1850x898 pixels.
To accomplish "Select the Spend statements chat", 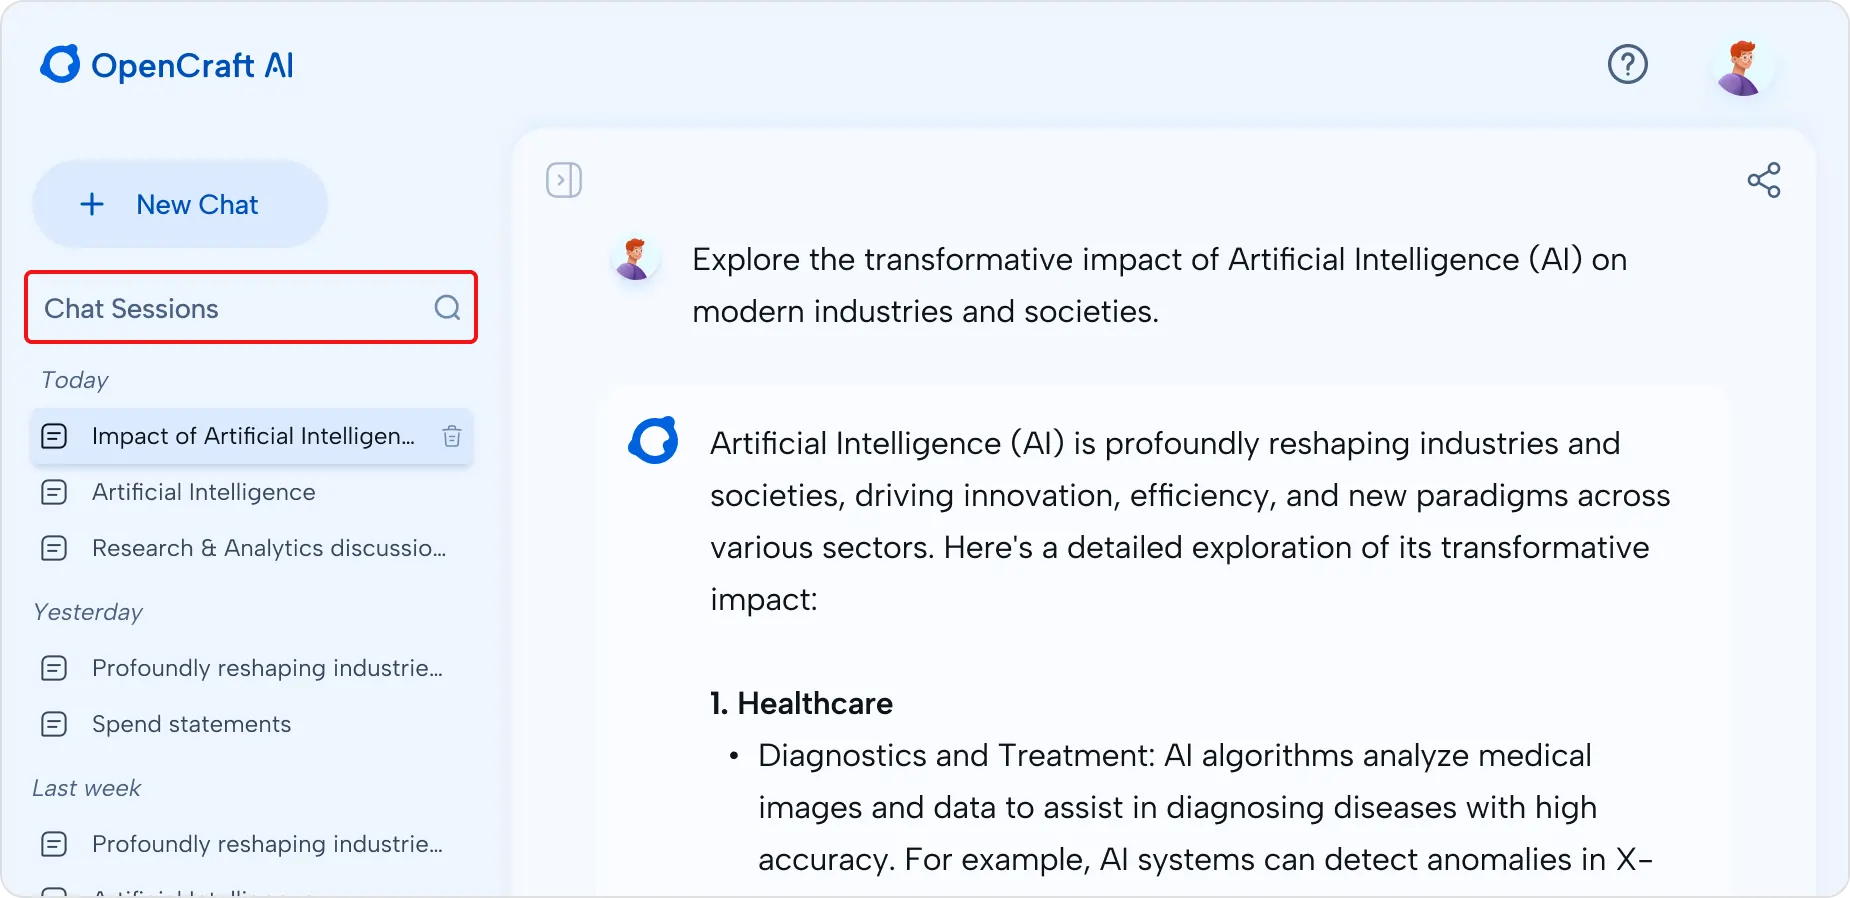I will [x=191, y=724].
